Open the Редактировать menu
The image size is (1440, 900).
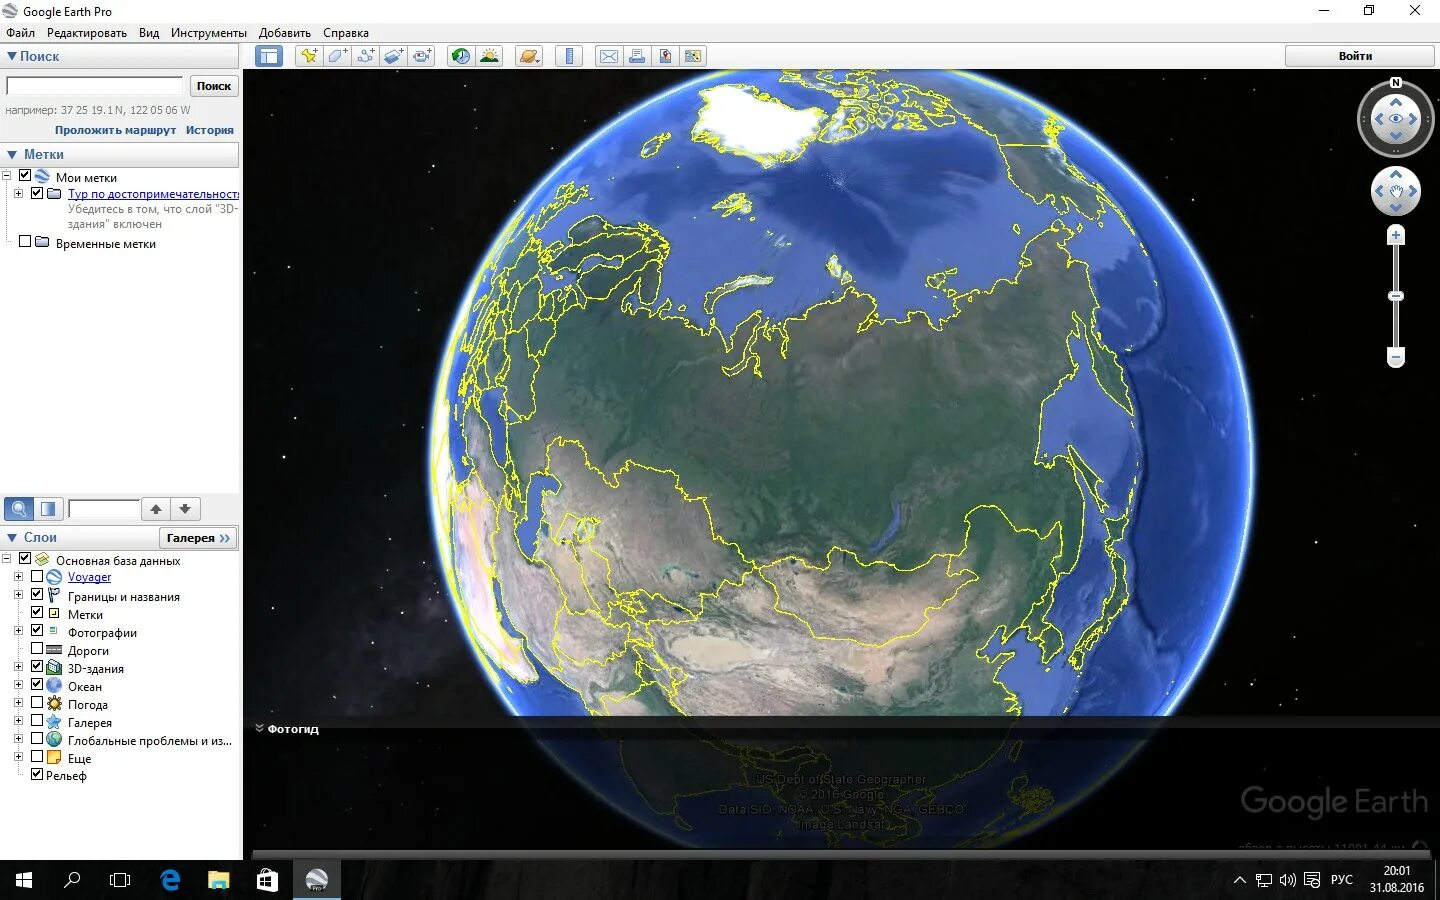click(87, 33)
